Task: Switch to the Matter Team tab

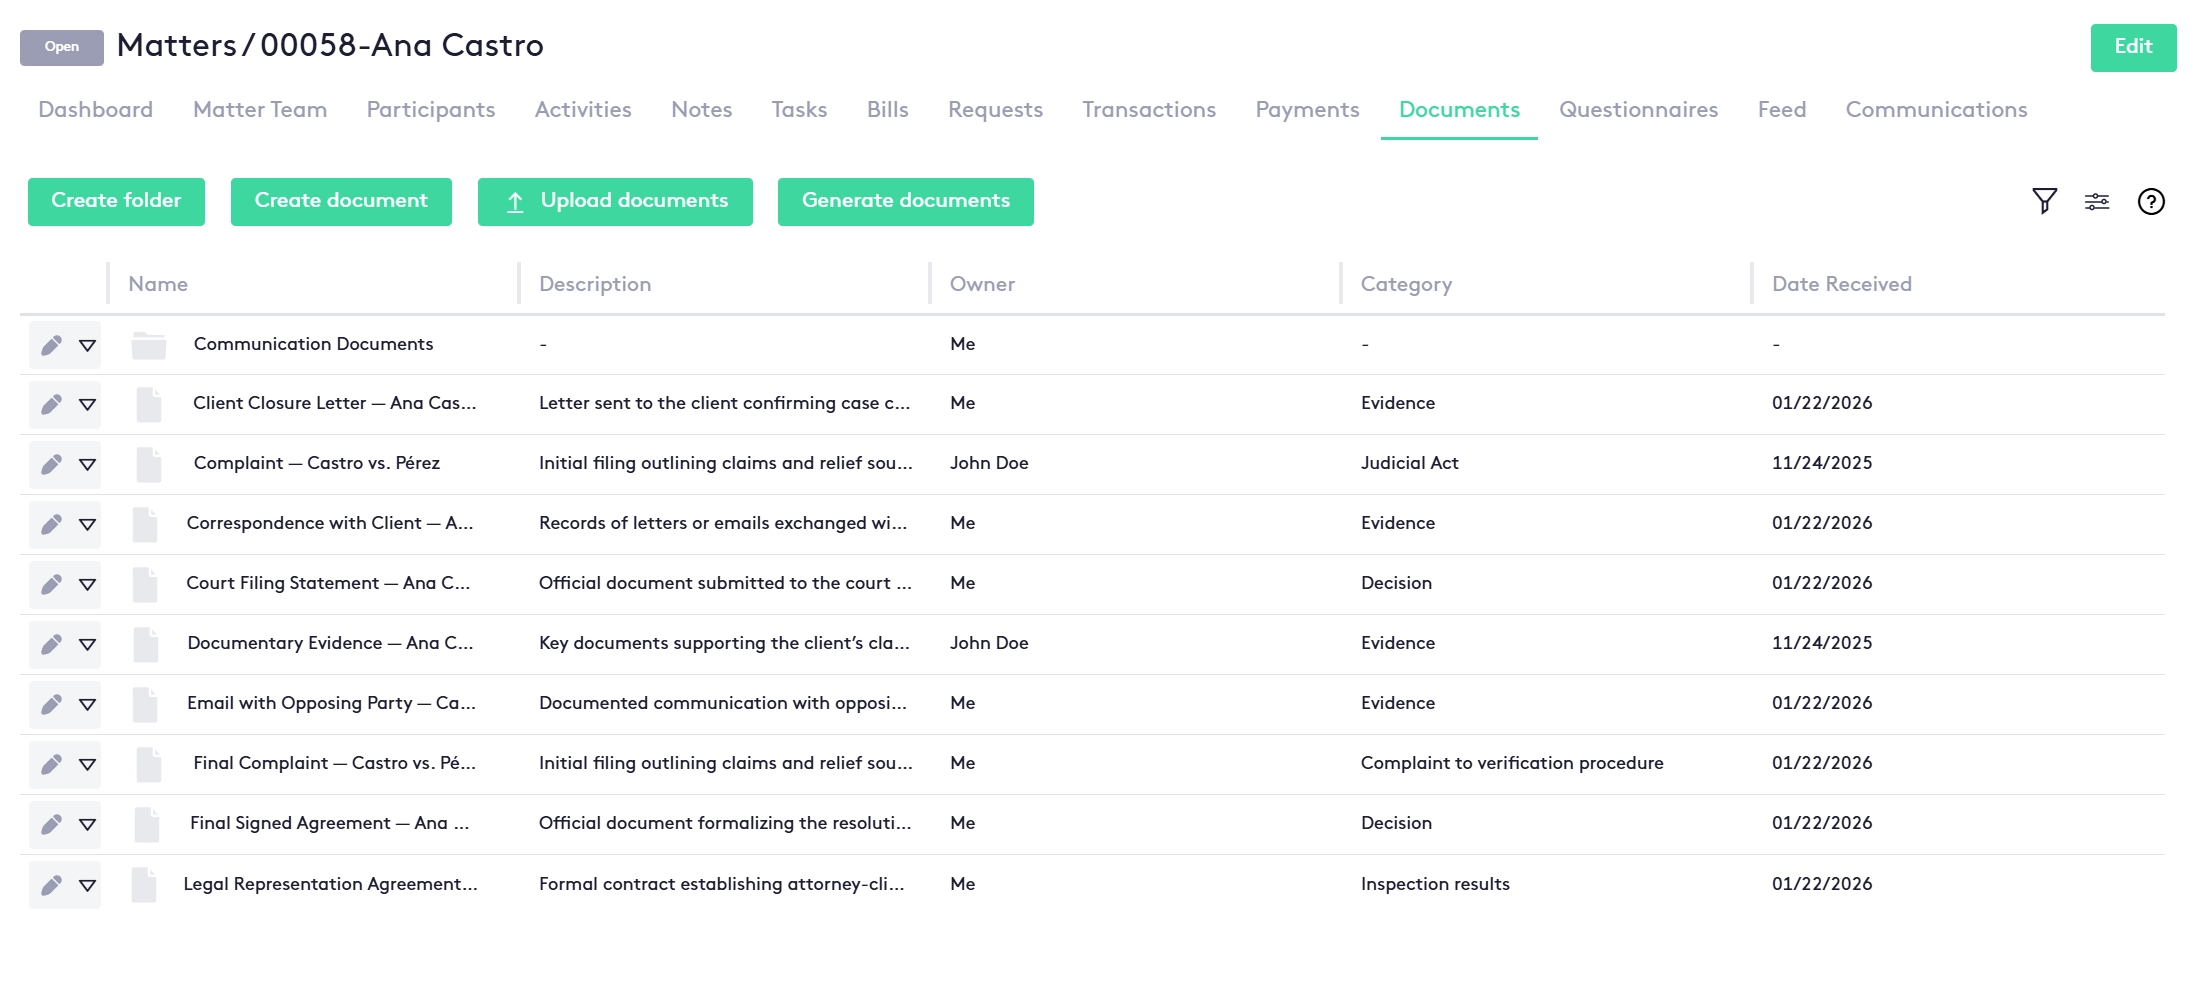Action: click(x=260, y=110)
